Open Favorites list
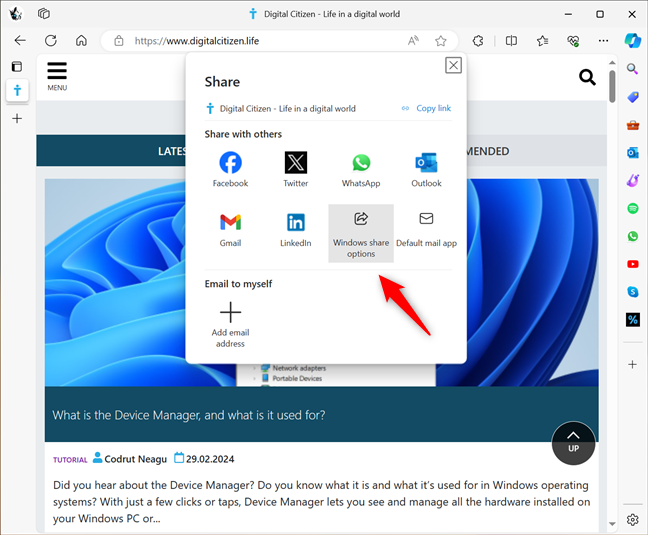The image size is (648, 535). [542, 40]
